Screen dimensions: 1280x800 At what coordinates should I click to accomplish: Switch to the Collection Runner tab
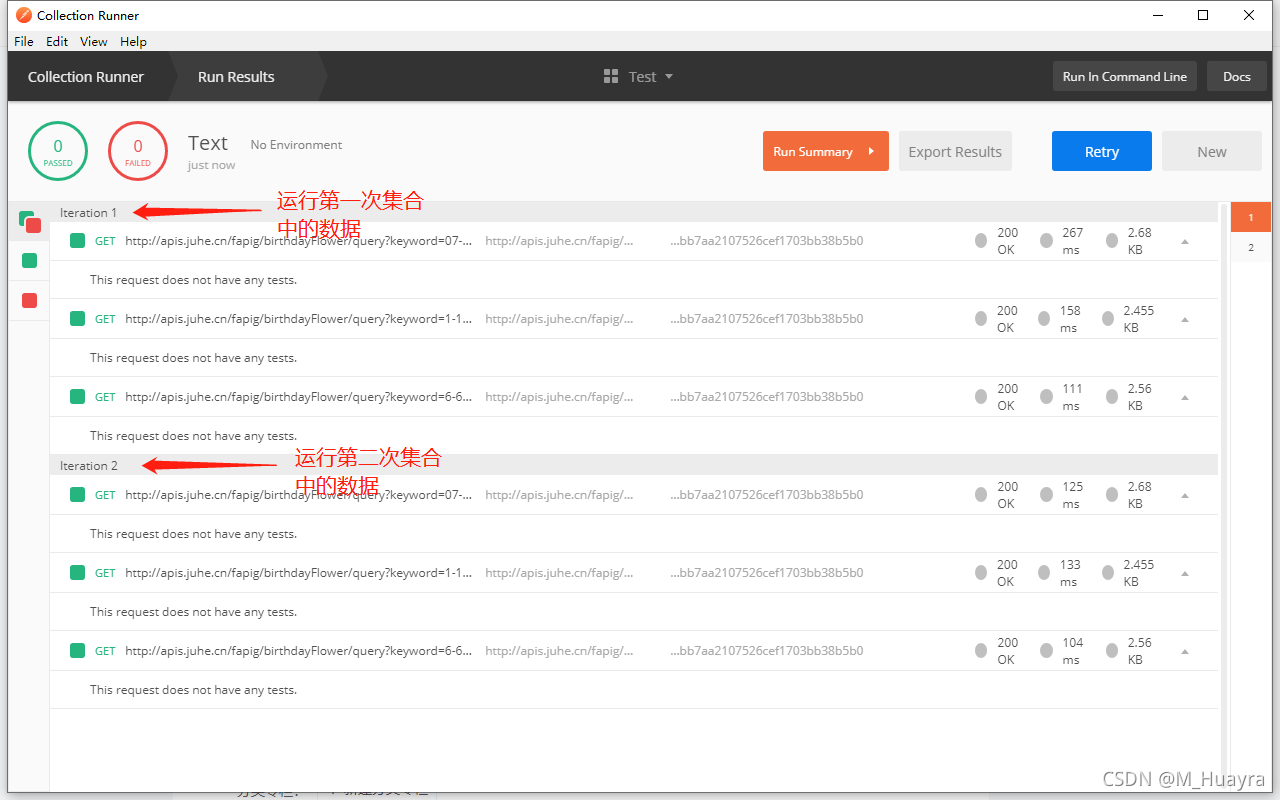coord(86,77)
